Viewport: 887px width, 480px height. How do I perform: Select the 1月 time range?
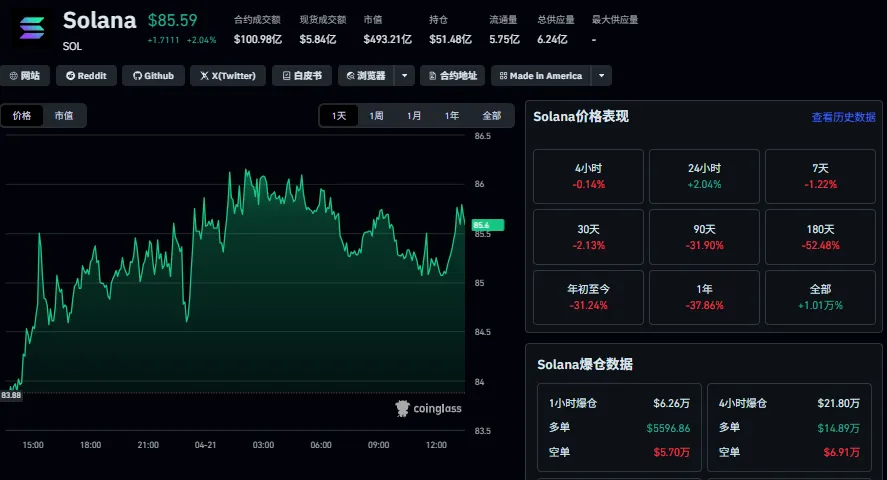tap(414, 115)
